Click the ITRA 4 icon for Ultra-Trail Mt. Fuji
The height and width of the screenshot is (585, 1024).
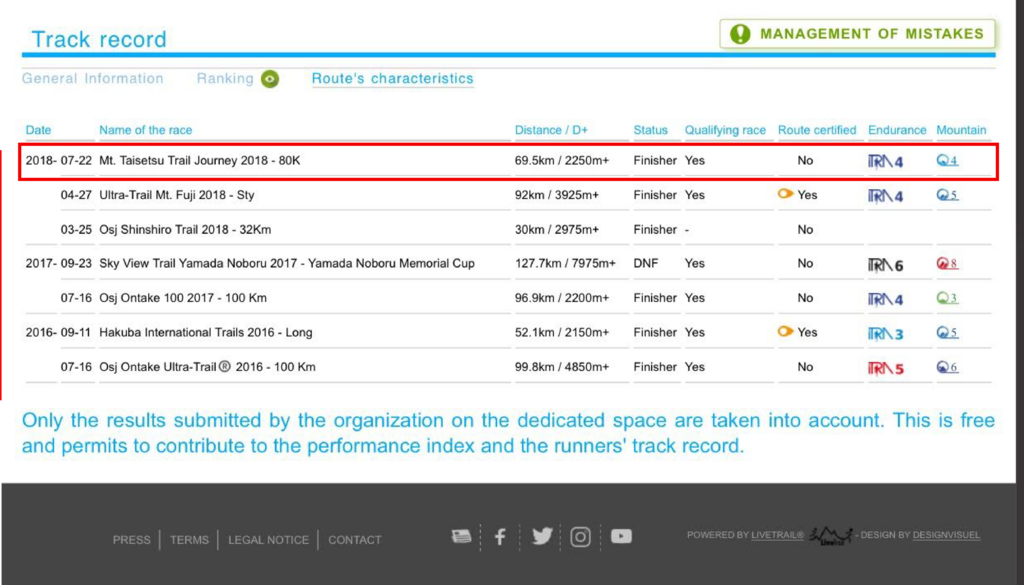(x=886, y=195)
